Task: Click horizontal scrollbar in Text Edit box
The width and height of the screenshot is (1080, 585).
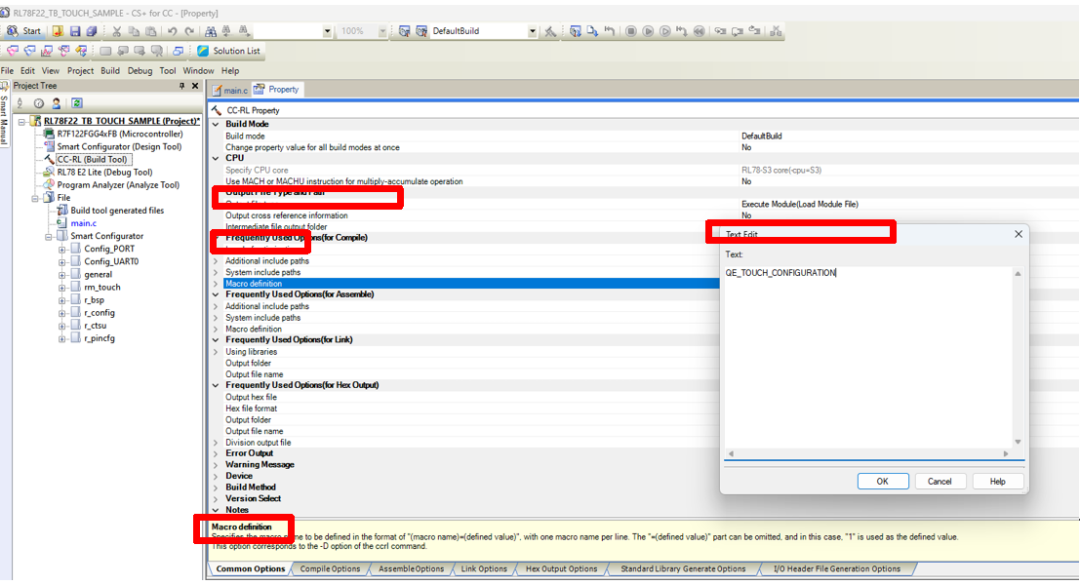Action: tap(867, 454)
